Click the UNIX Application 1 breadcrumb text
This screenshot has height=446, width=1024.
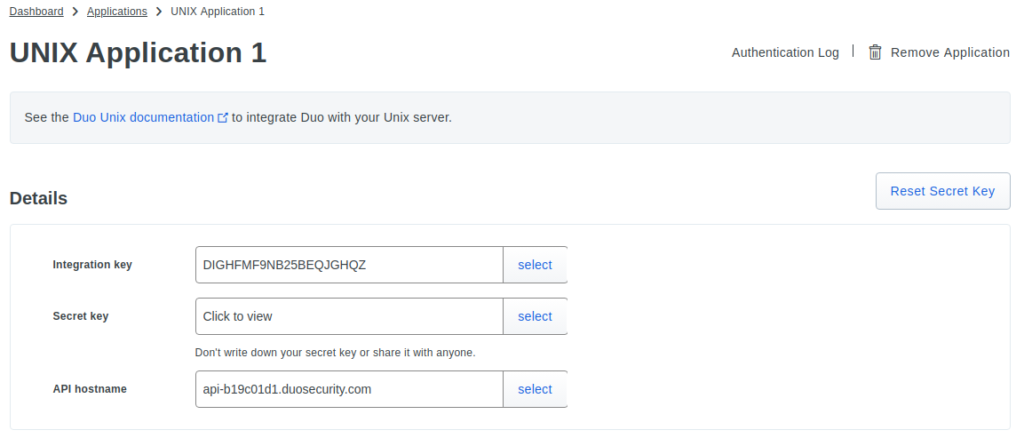click(x=217, y=12)
